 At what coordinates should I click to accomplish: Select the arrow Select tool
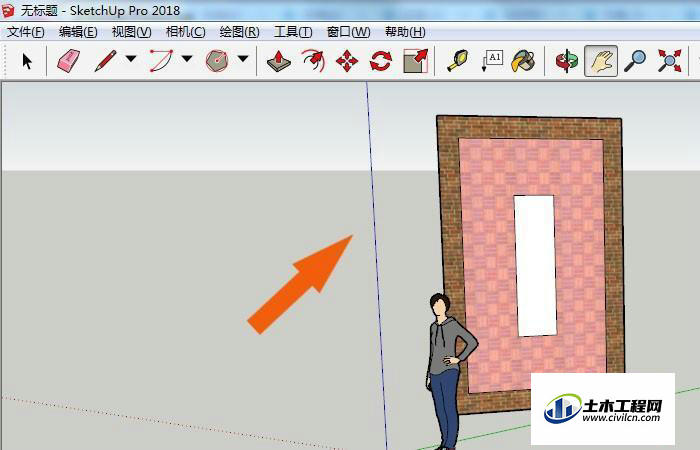(x=27, y=61)
